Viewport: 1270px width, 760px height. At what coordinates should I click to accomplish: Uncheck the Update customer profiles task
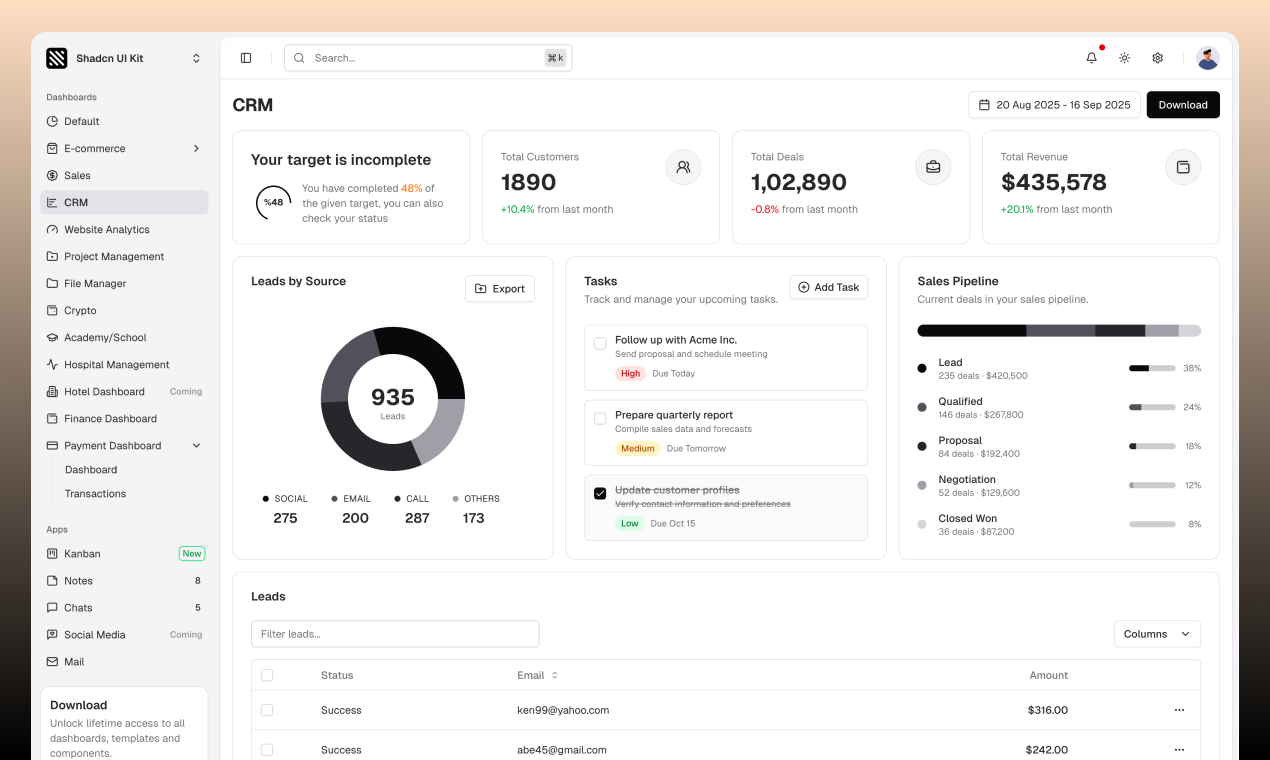(600, 493)
